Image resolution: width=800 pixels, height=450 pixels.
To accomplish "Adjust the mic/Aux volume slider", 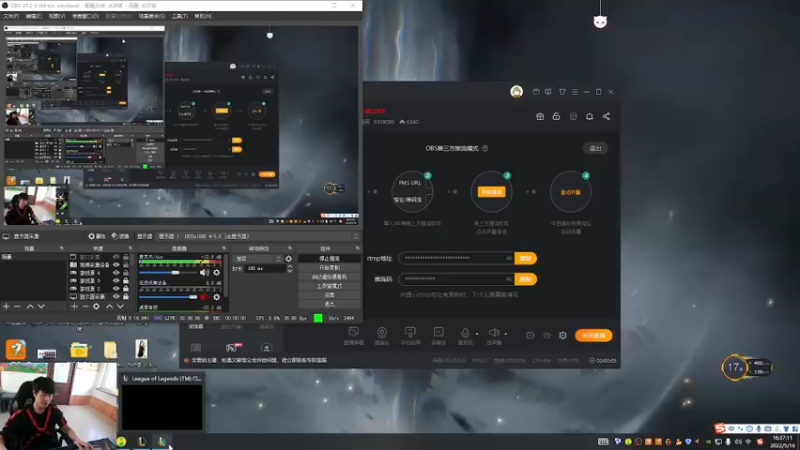I will [x=168, y=272].
